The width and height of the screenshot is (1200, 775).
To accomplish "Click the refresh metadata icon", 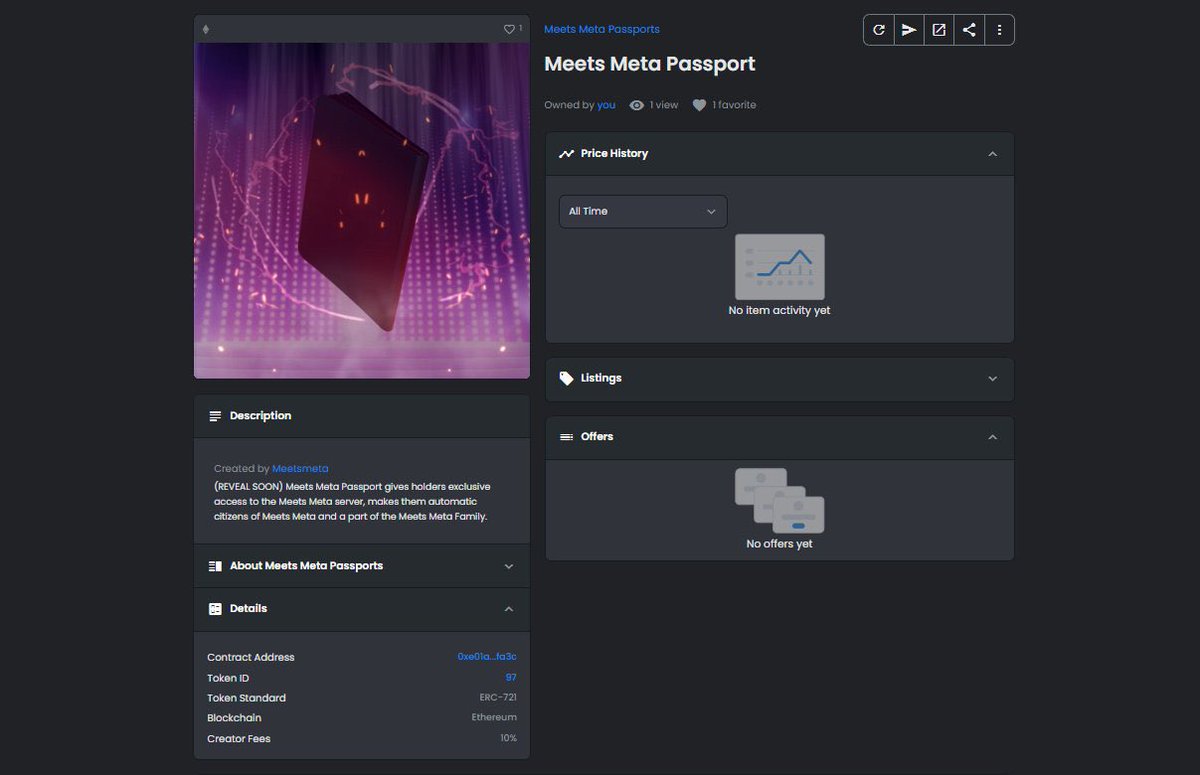I will [x=879, y=30].
